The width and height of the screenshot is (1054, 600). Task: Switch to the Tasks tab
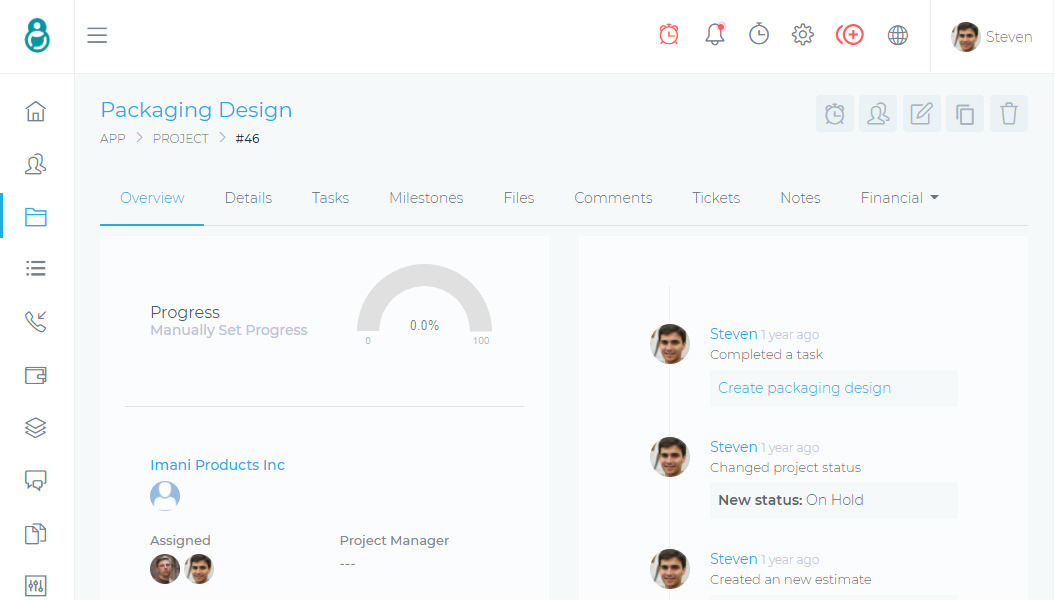click(330, 198)
